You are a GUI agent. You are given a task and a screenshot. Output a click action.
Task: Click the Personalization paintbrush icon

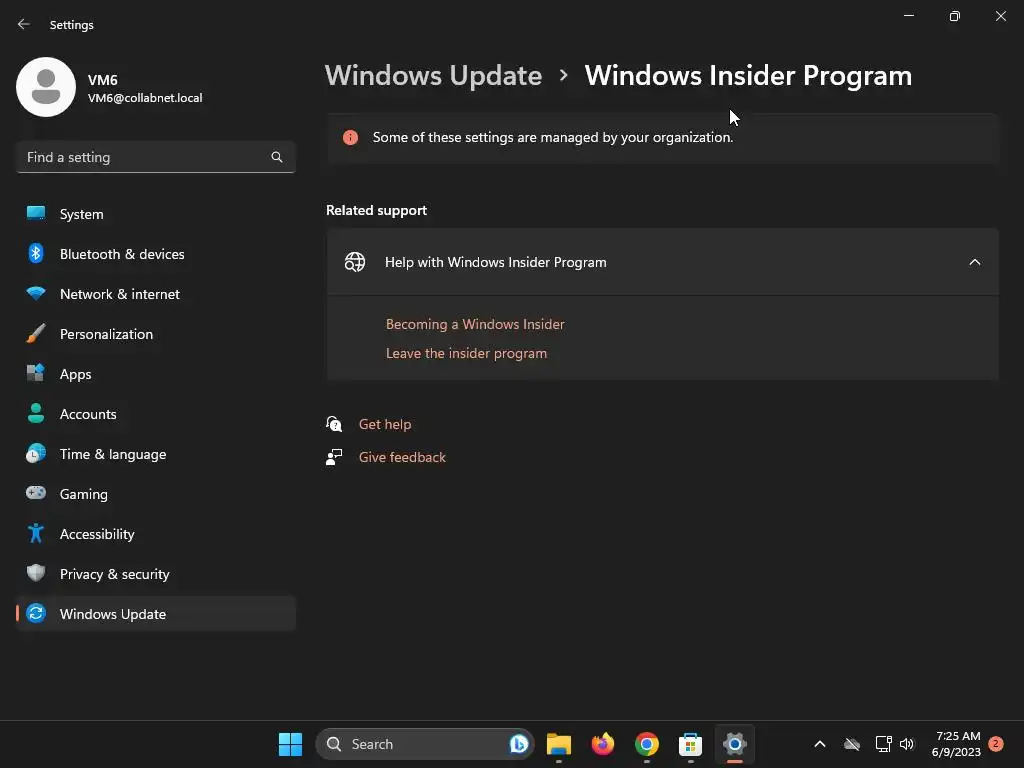click(x=36, y=334)
